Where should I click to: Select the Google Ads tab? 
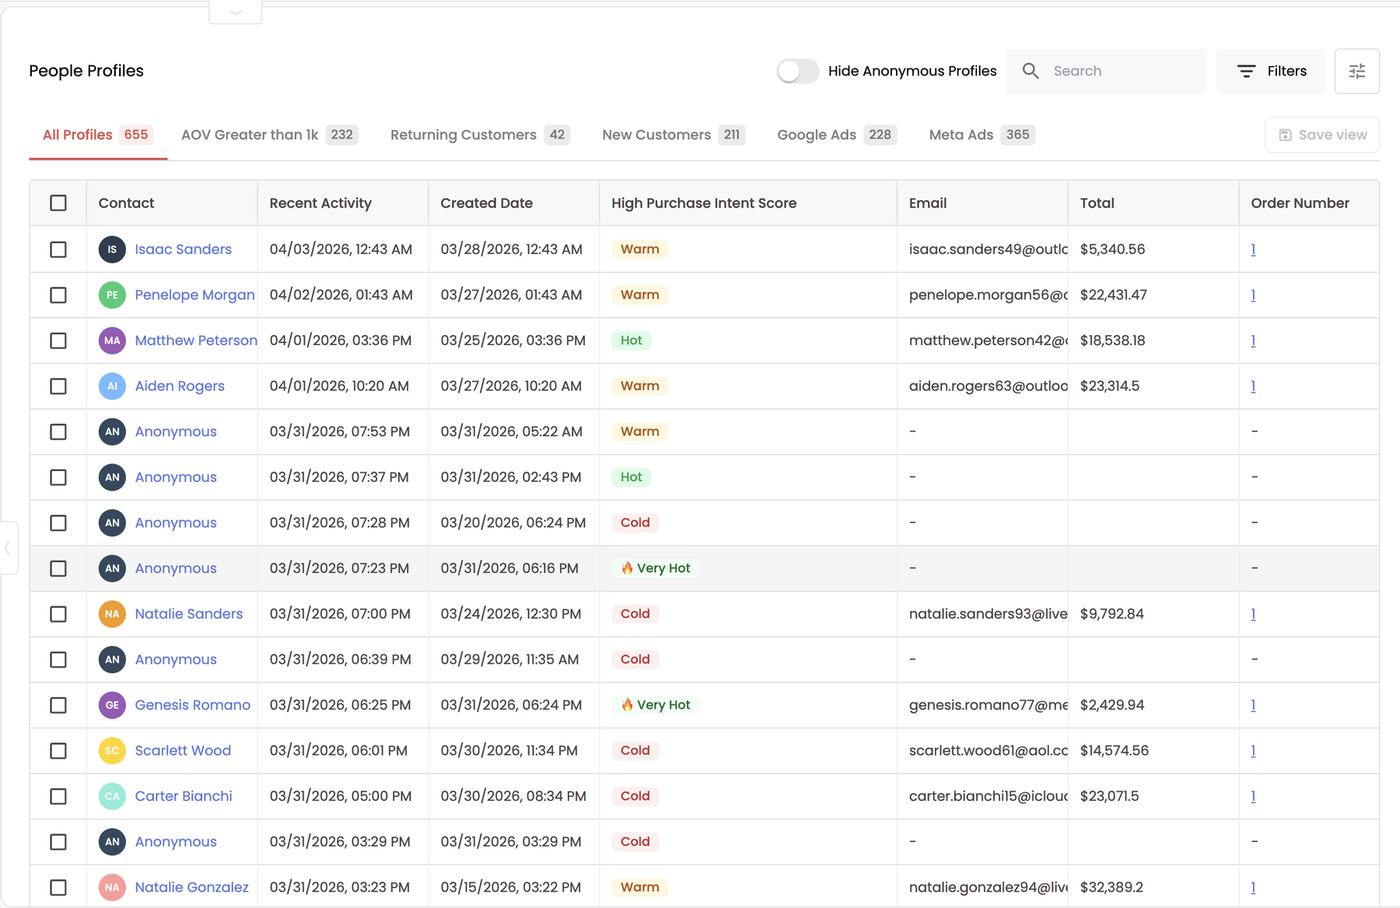[x=836, y=135]
